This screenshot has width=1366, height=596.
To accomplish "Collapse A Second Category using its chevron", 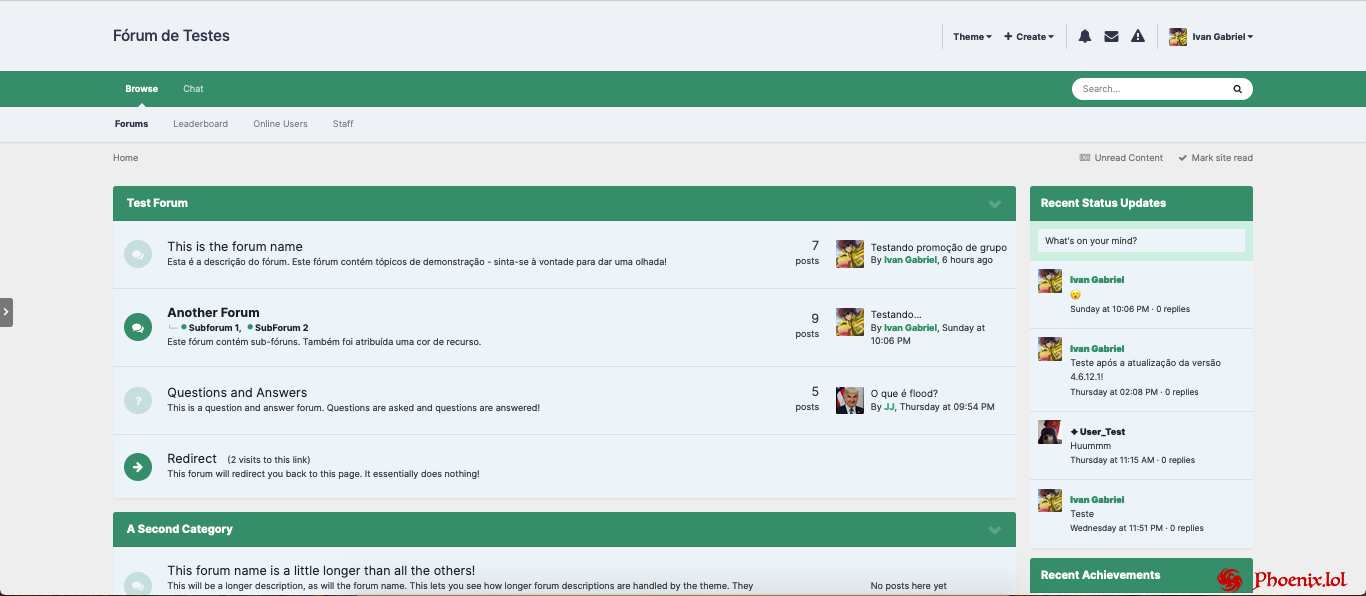I will tap(995, 529).
